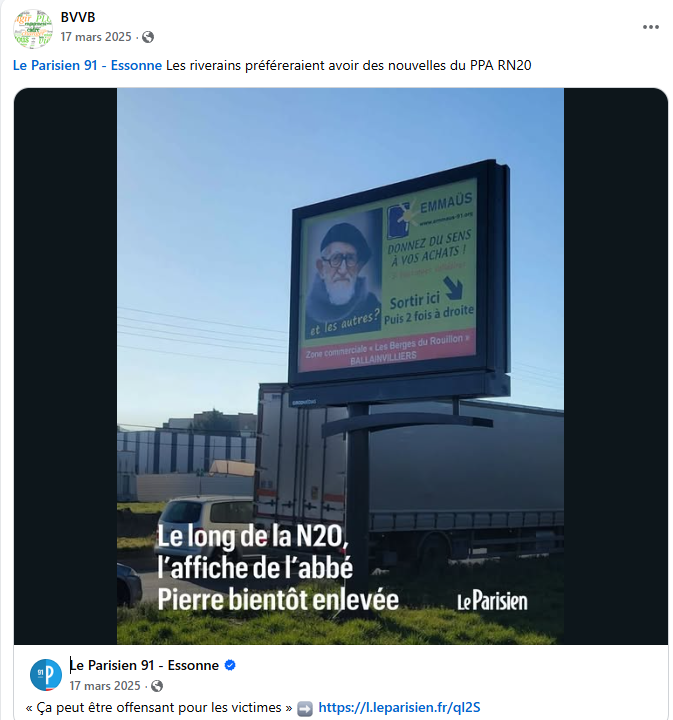The image size is (673, 720).
Task: Play the shared video about abbé Pierre poster
Action: [340, 366]
